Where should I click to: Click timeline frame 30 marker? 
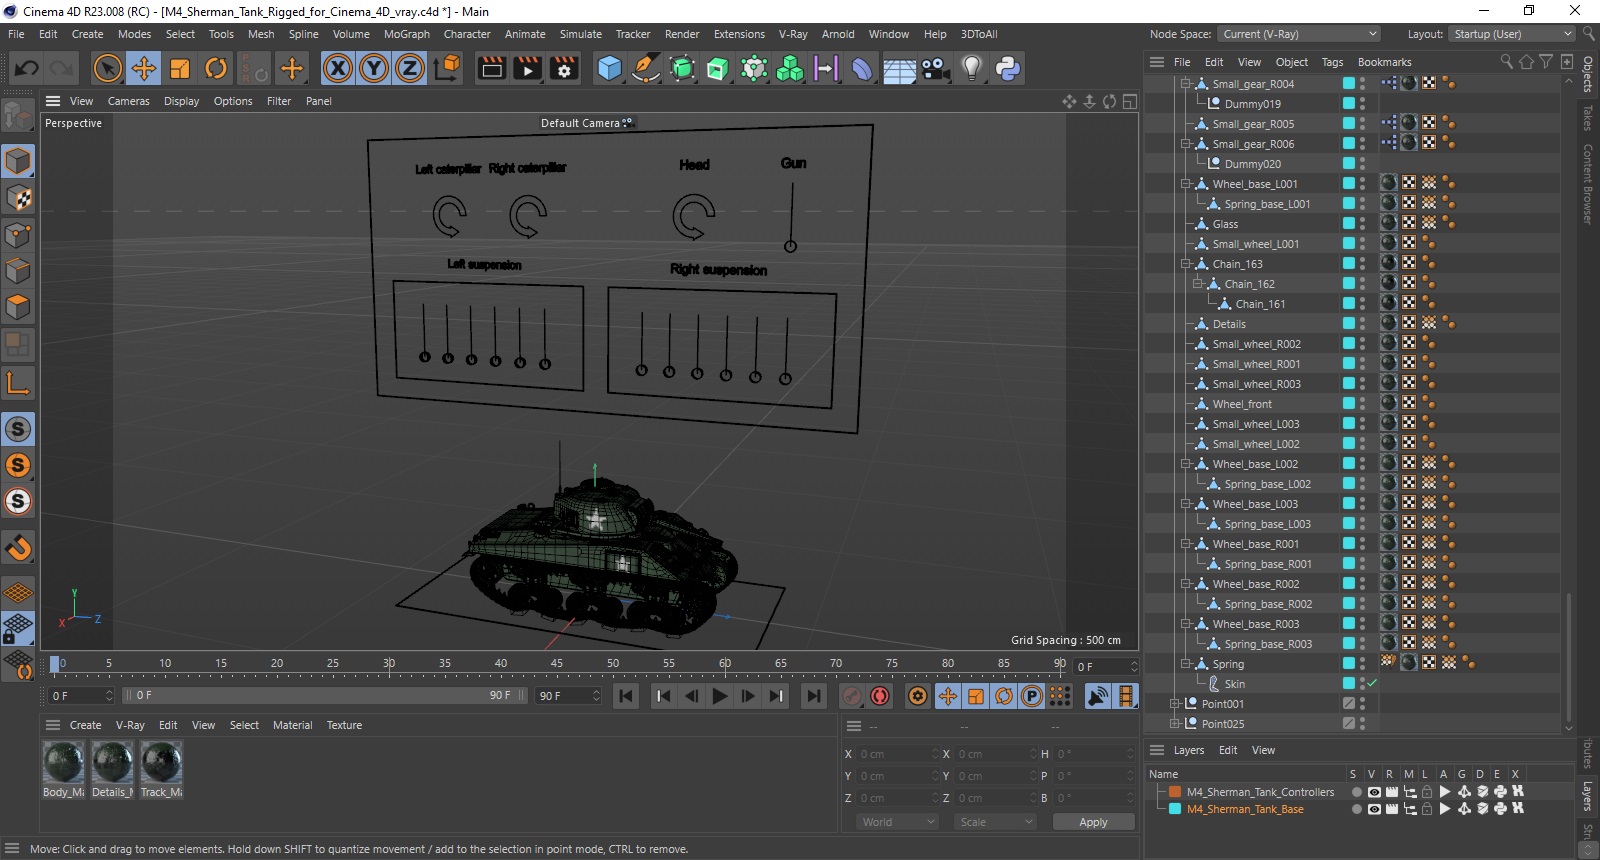pos(389,664)
